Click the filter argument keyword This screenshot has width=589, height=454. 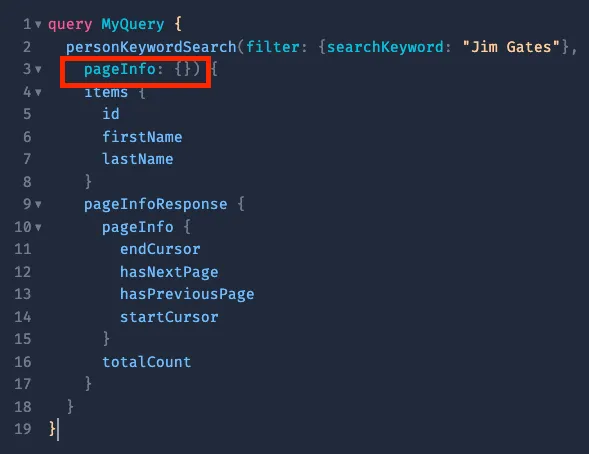tap(273, 47)
